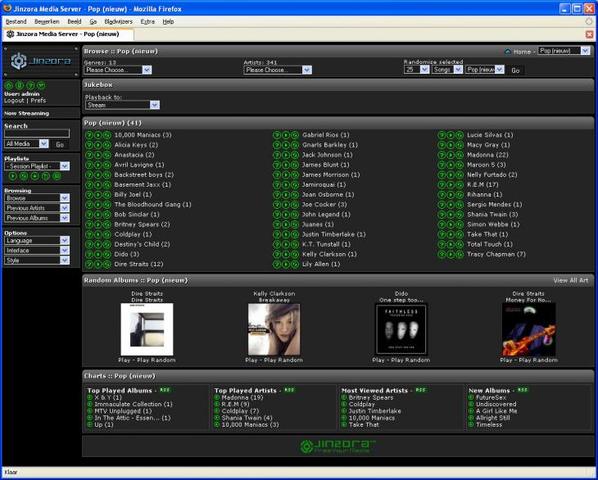Screen dimensions: 598x480
Task: Click the play icon beside Rihanna (1)
Action: pos(451,195)
